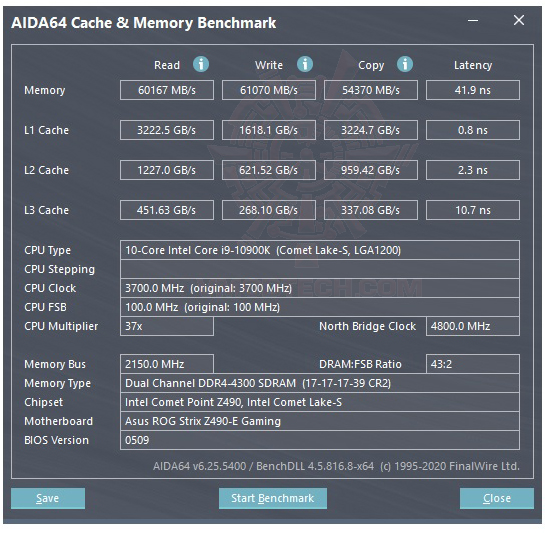Click the CPU Type field i9-10900K
Image resolution: width=547 pixels, height=533 pixels.
pyautogui.click(x=320, y=250)
